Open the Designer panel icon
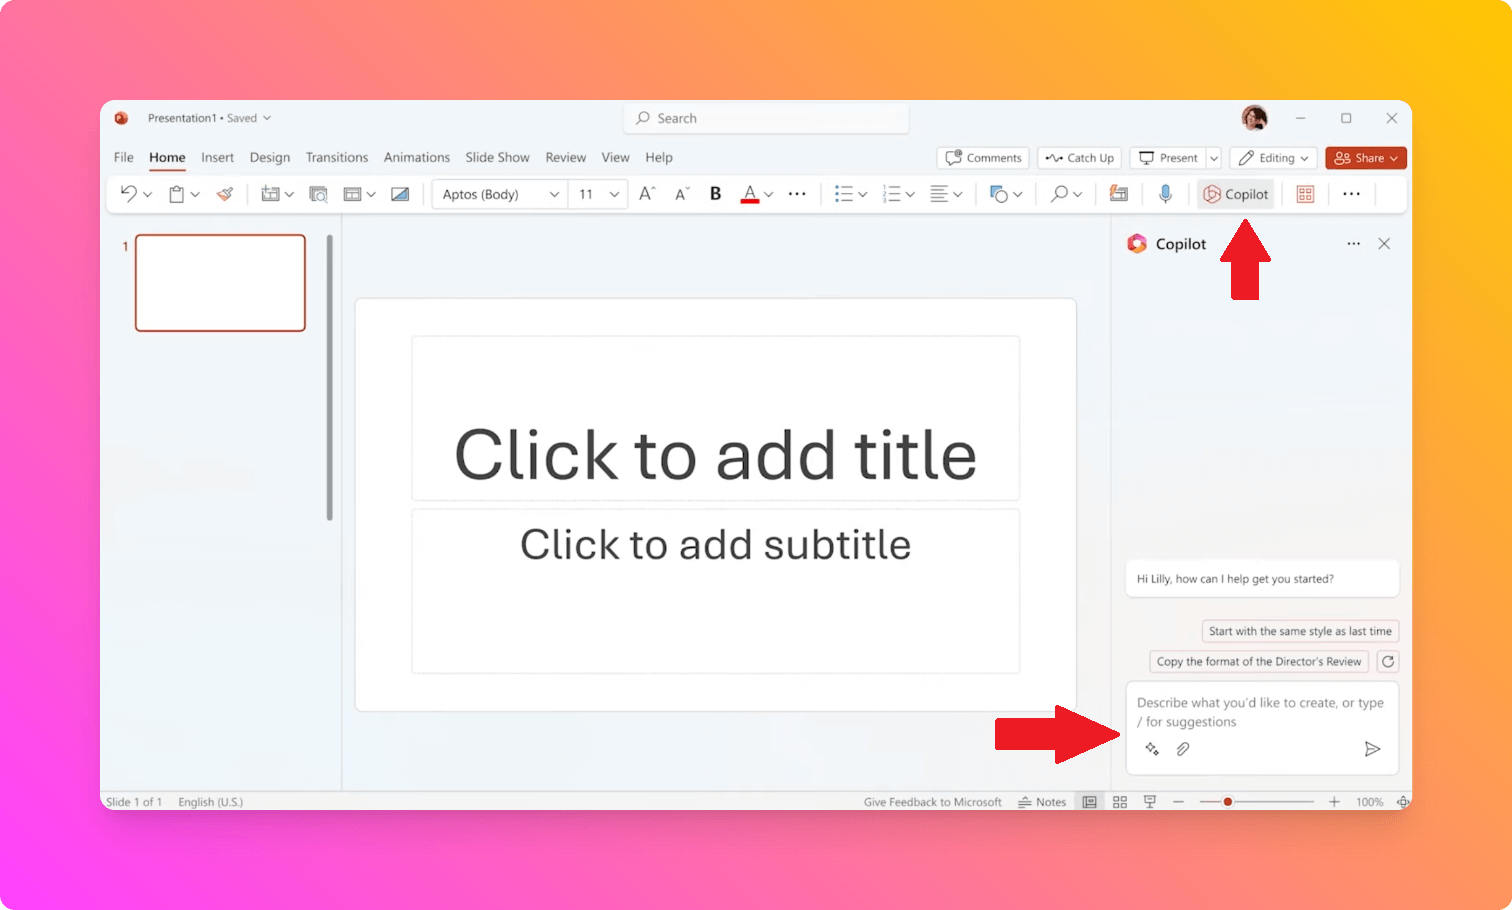Image resolution: width=1512 pixels, height=910 pixels. click(x=1305, y=193)
